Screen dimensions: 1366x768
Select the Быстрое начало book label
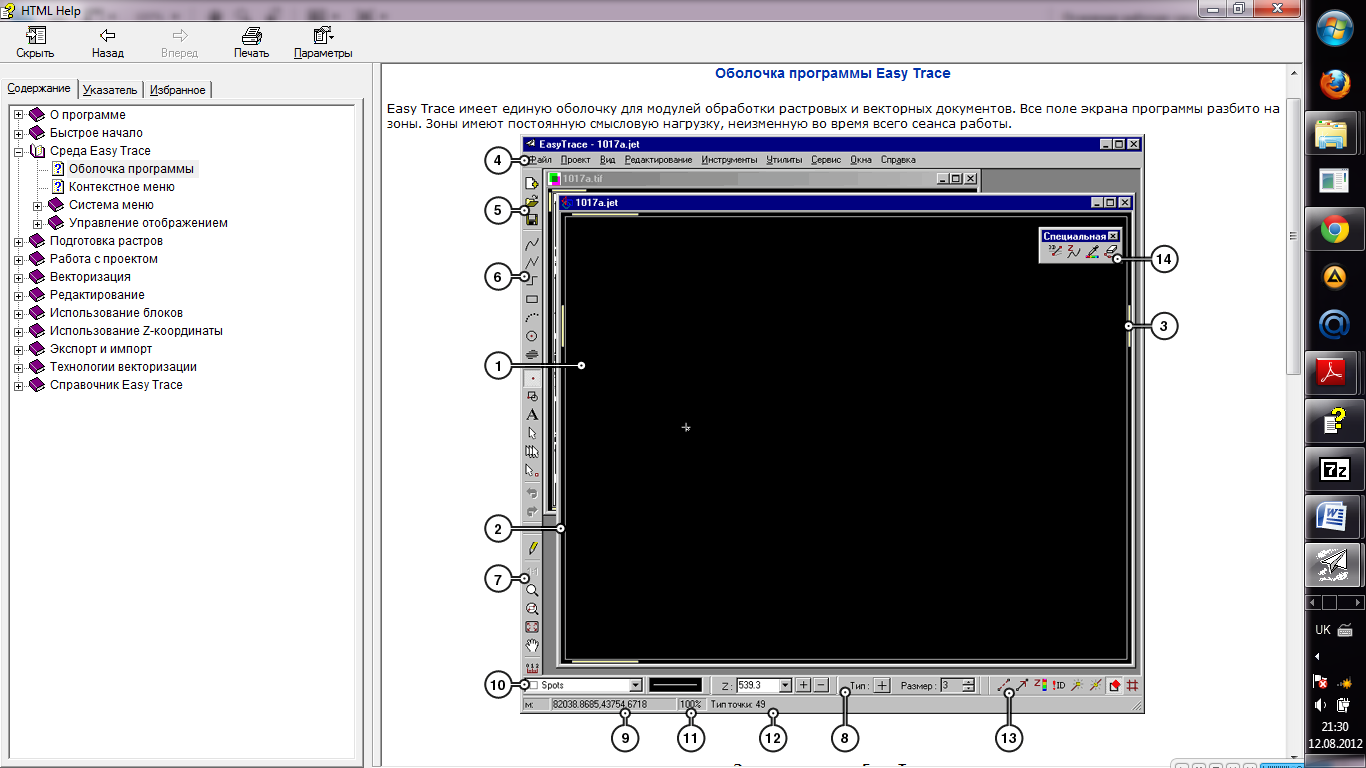pyautogui.click(x=96, y=133)
